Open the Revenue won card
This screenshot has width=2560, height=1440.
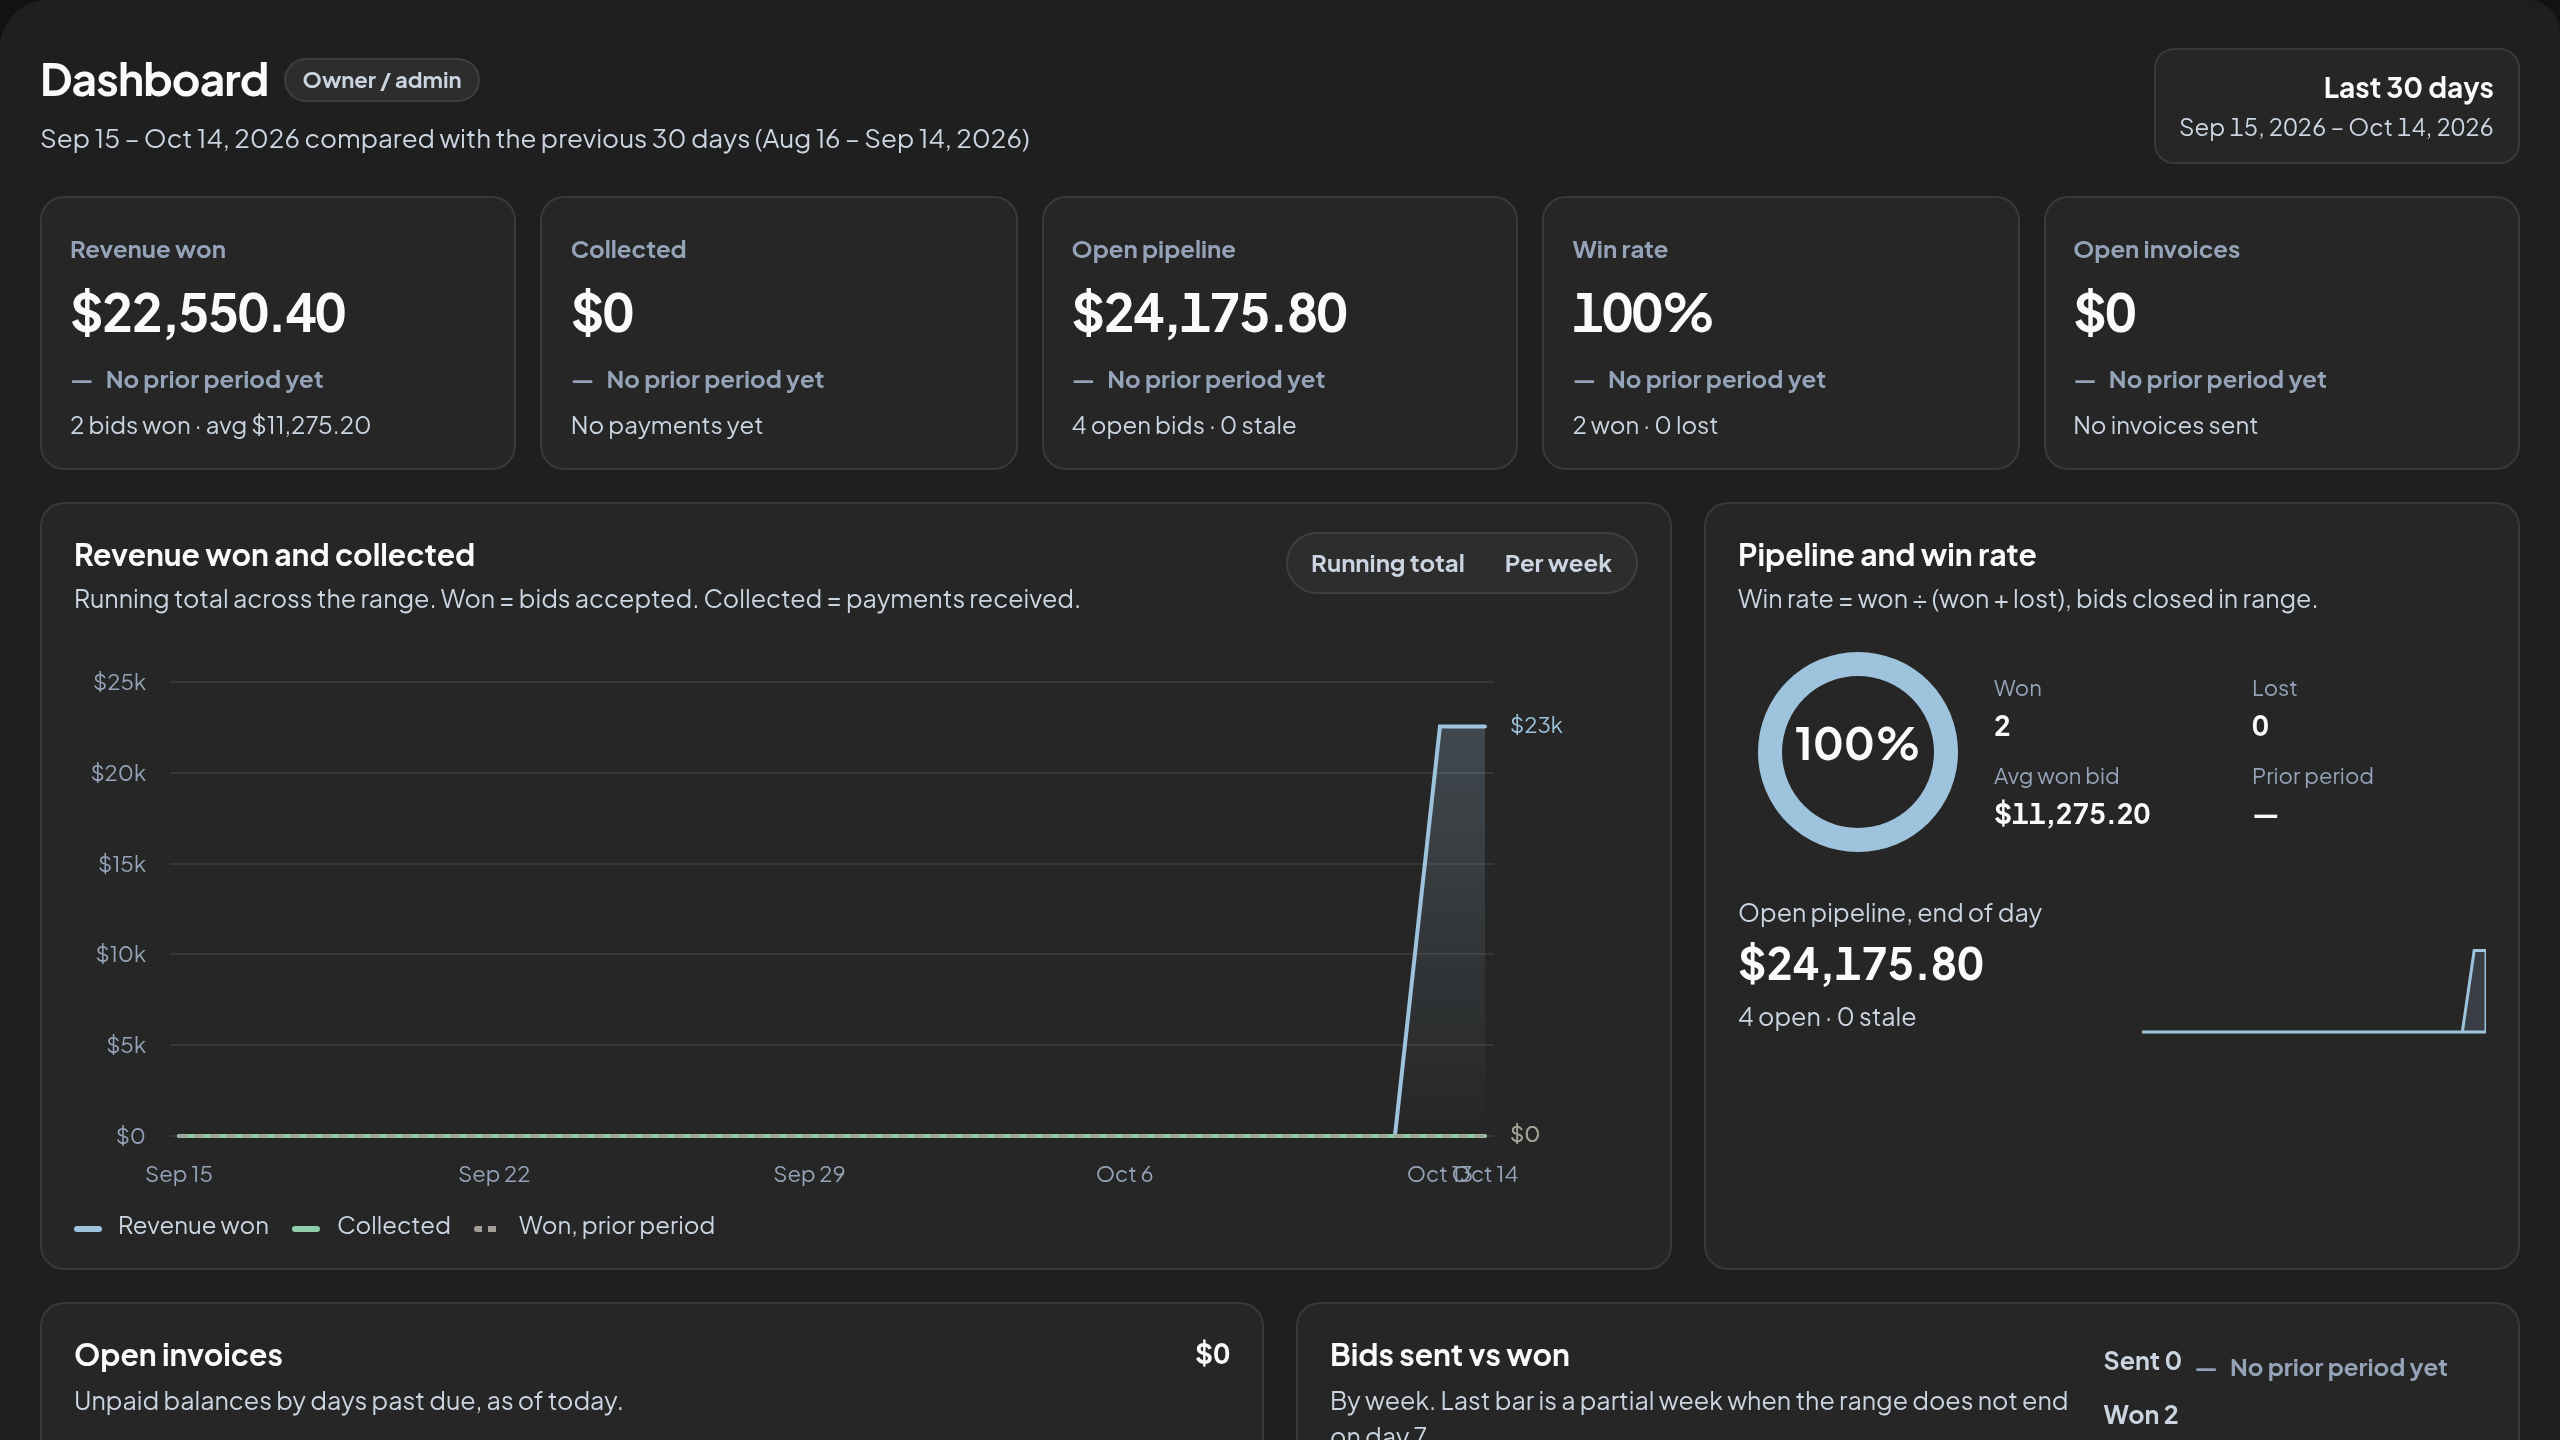(278, 333)
